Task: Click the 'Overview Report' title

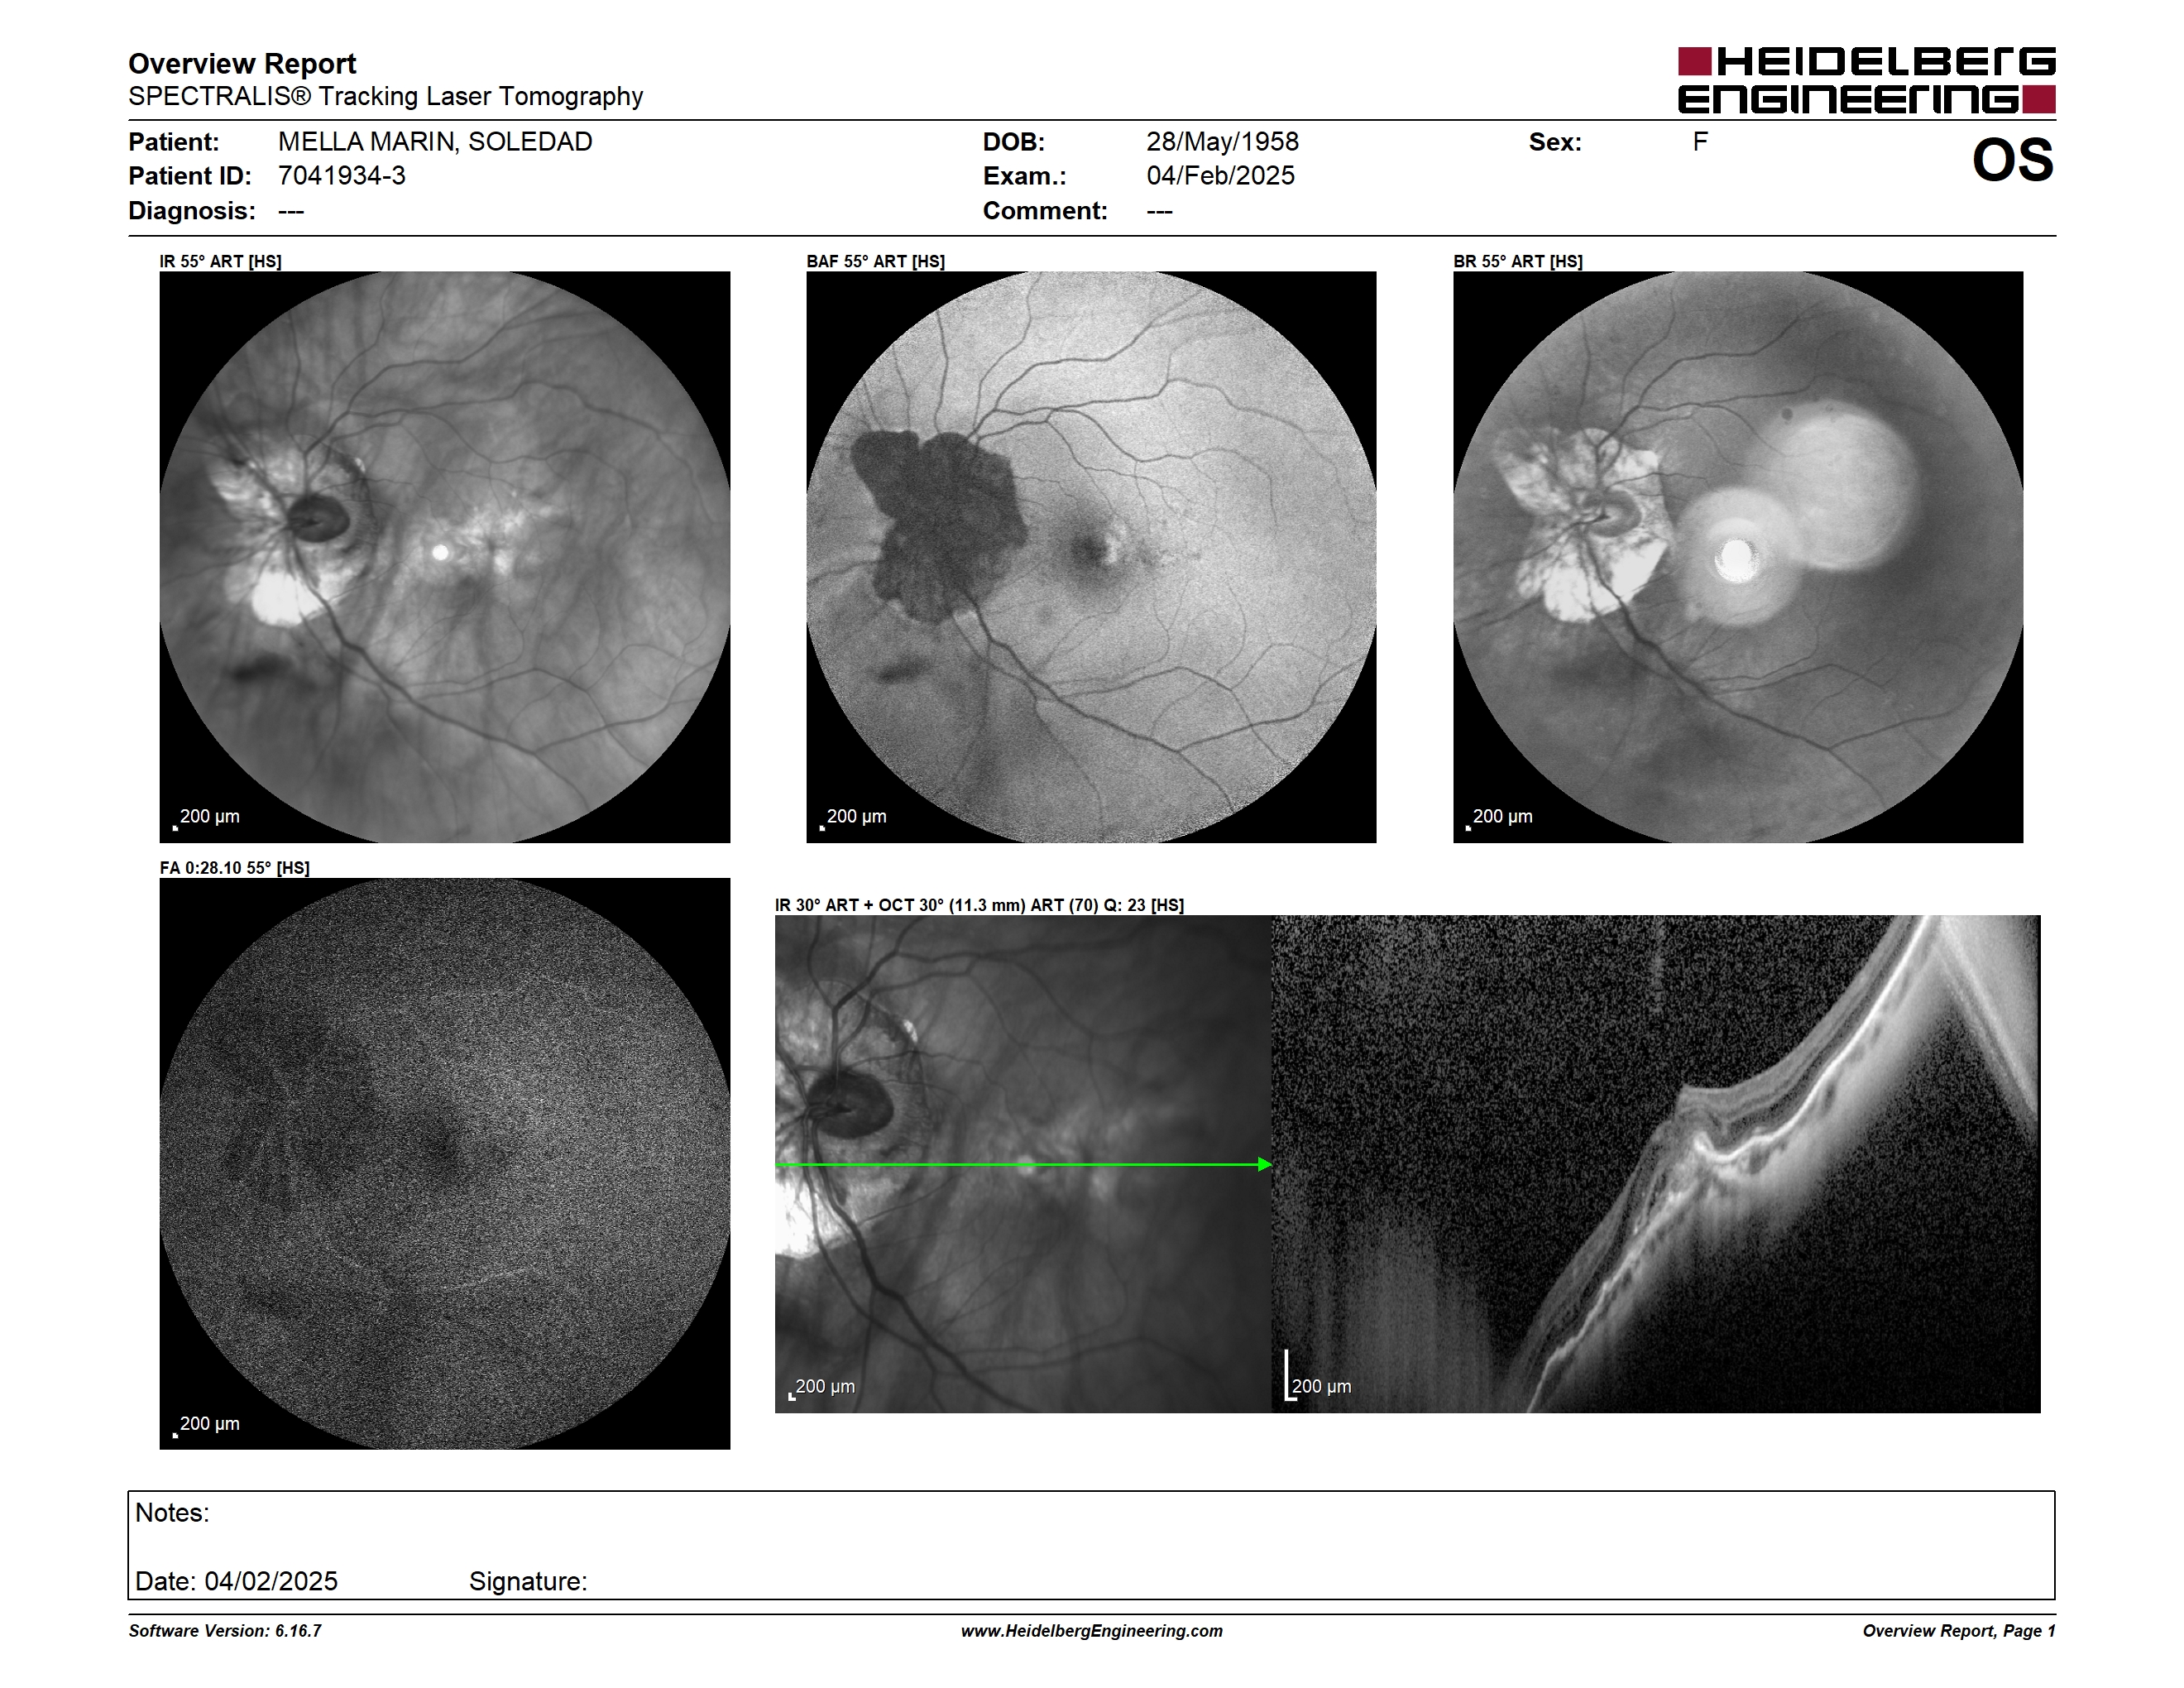Action: pos(242,64)
